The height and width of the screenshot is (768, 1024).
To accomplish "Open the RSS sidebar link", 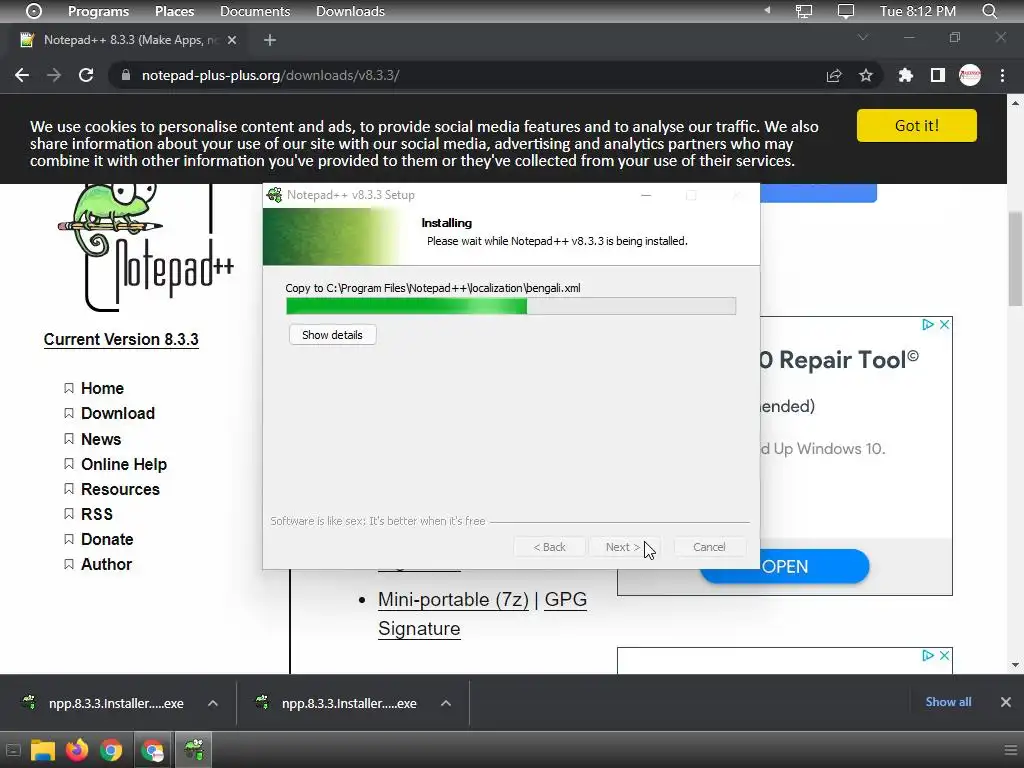I will point(97,514).
